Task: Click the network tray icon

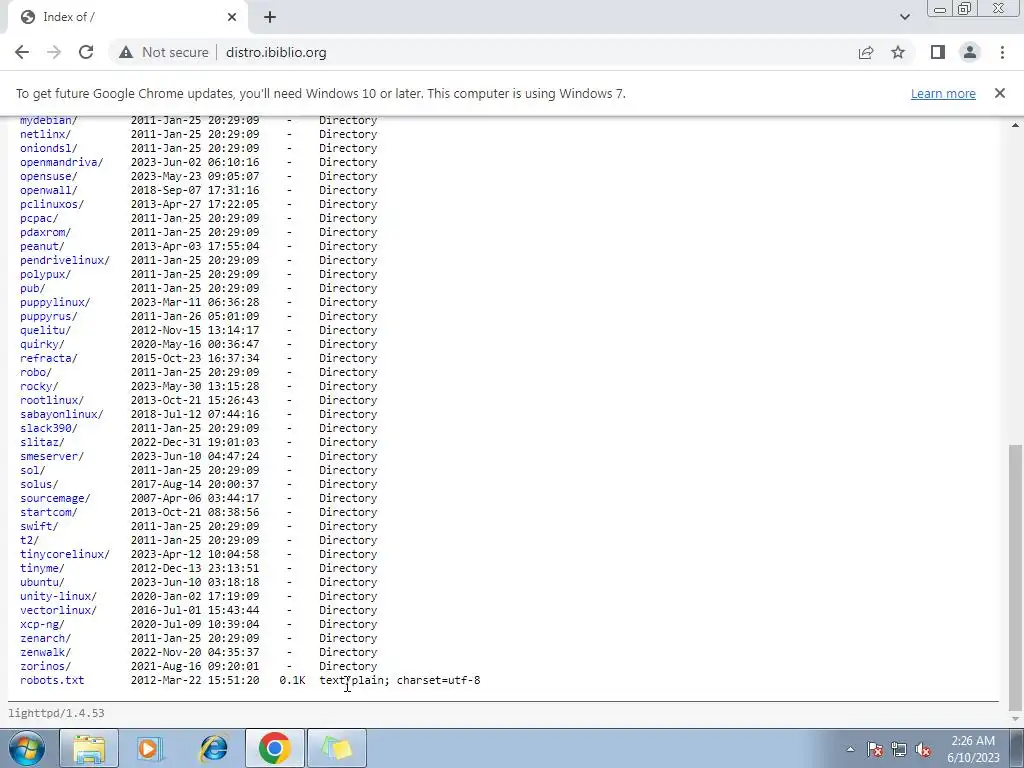Action: click(899, 749)
